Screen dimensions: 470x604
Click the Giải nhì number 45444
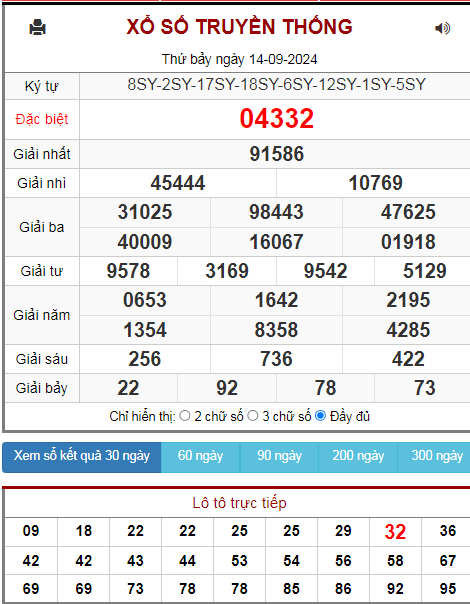click(178, 183)
